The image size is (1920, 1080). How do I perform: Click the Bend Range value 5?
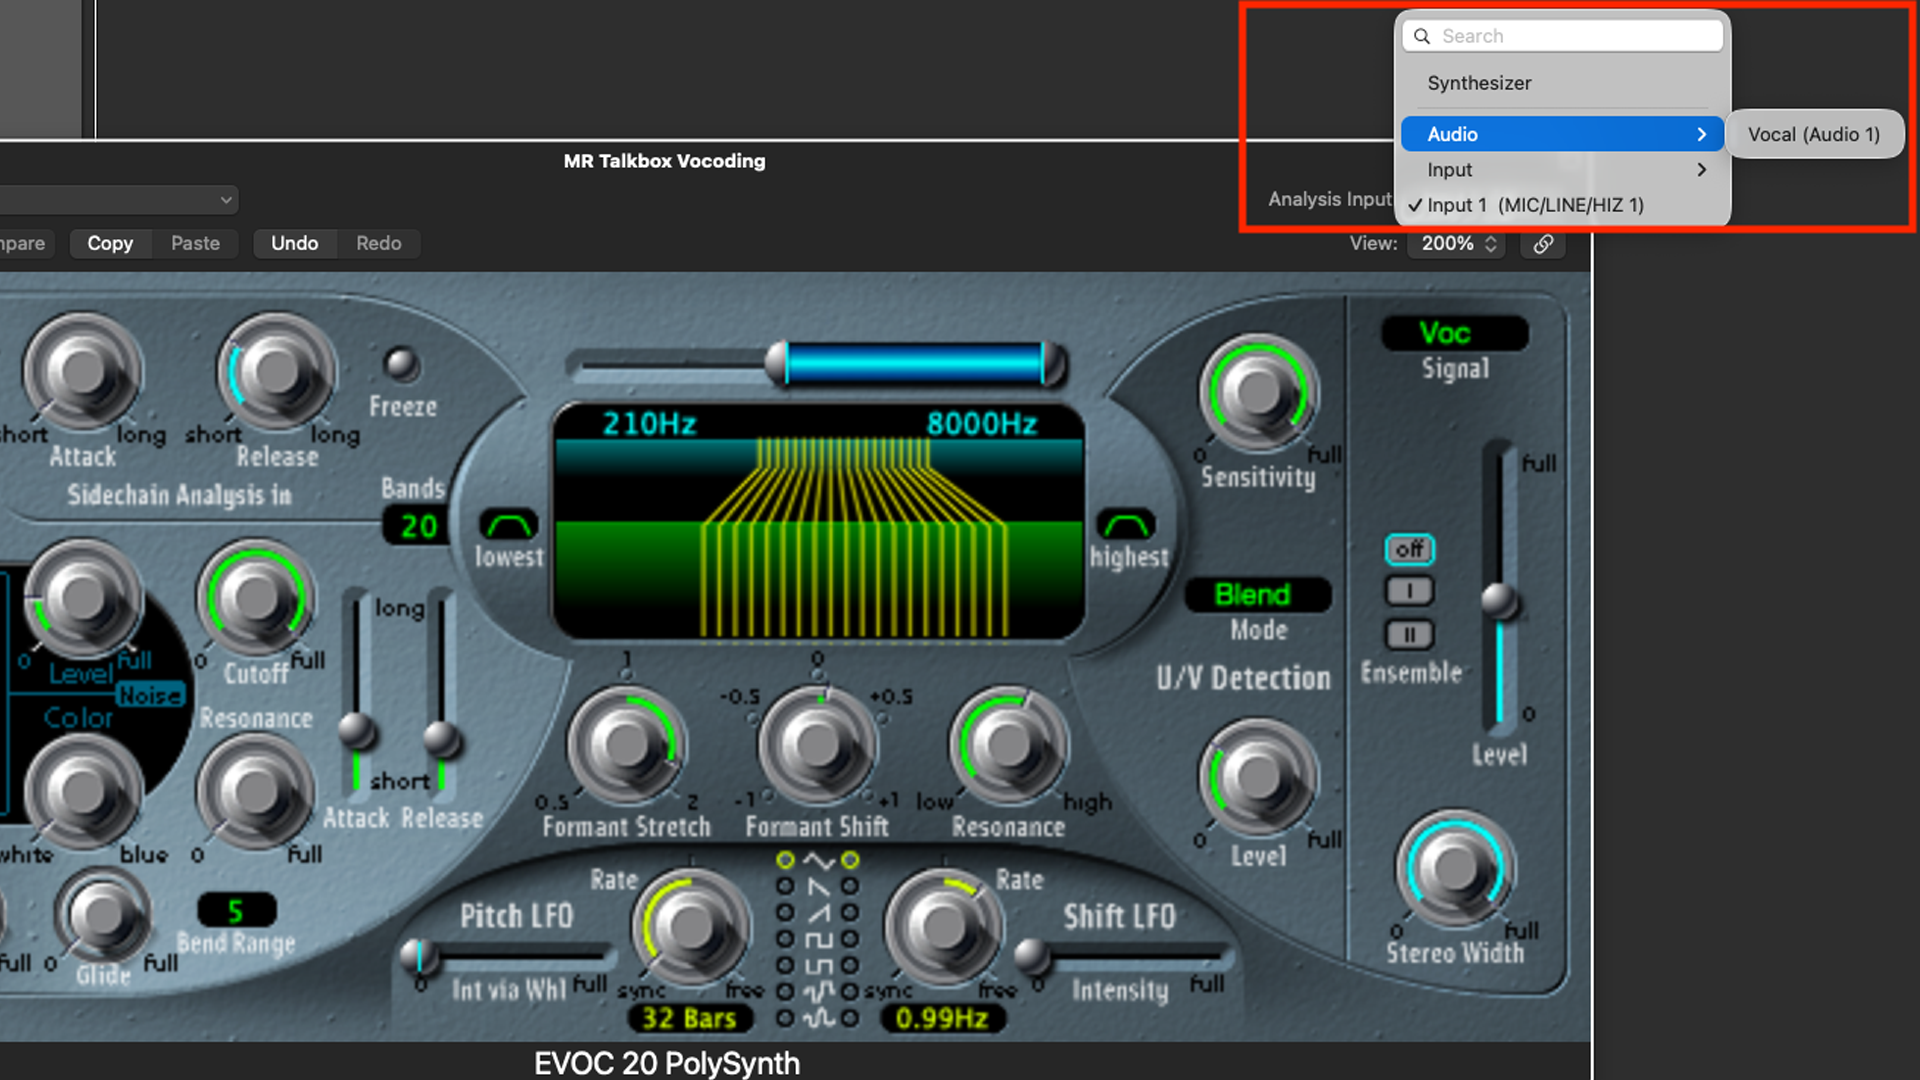[236, 911]
